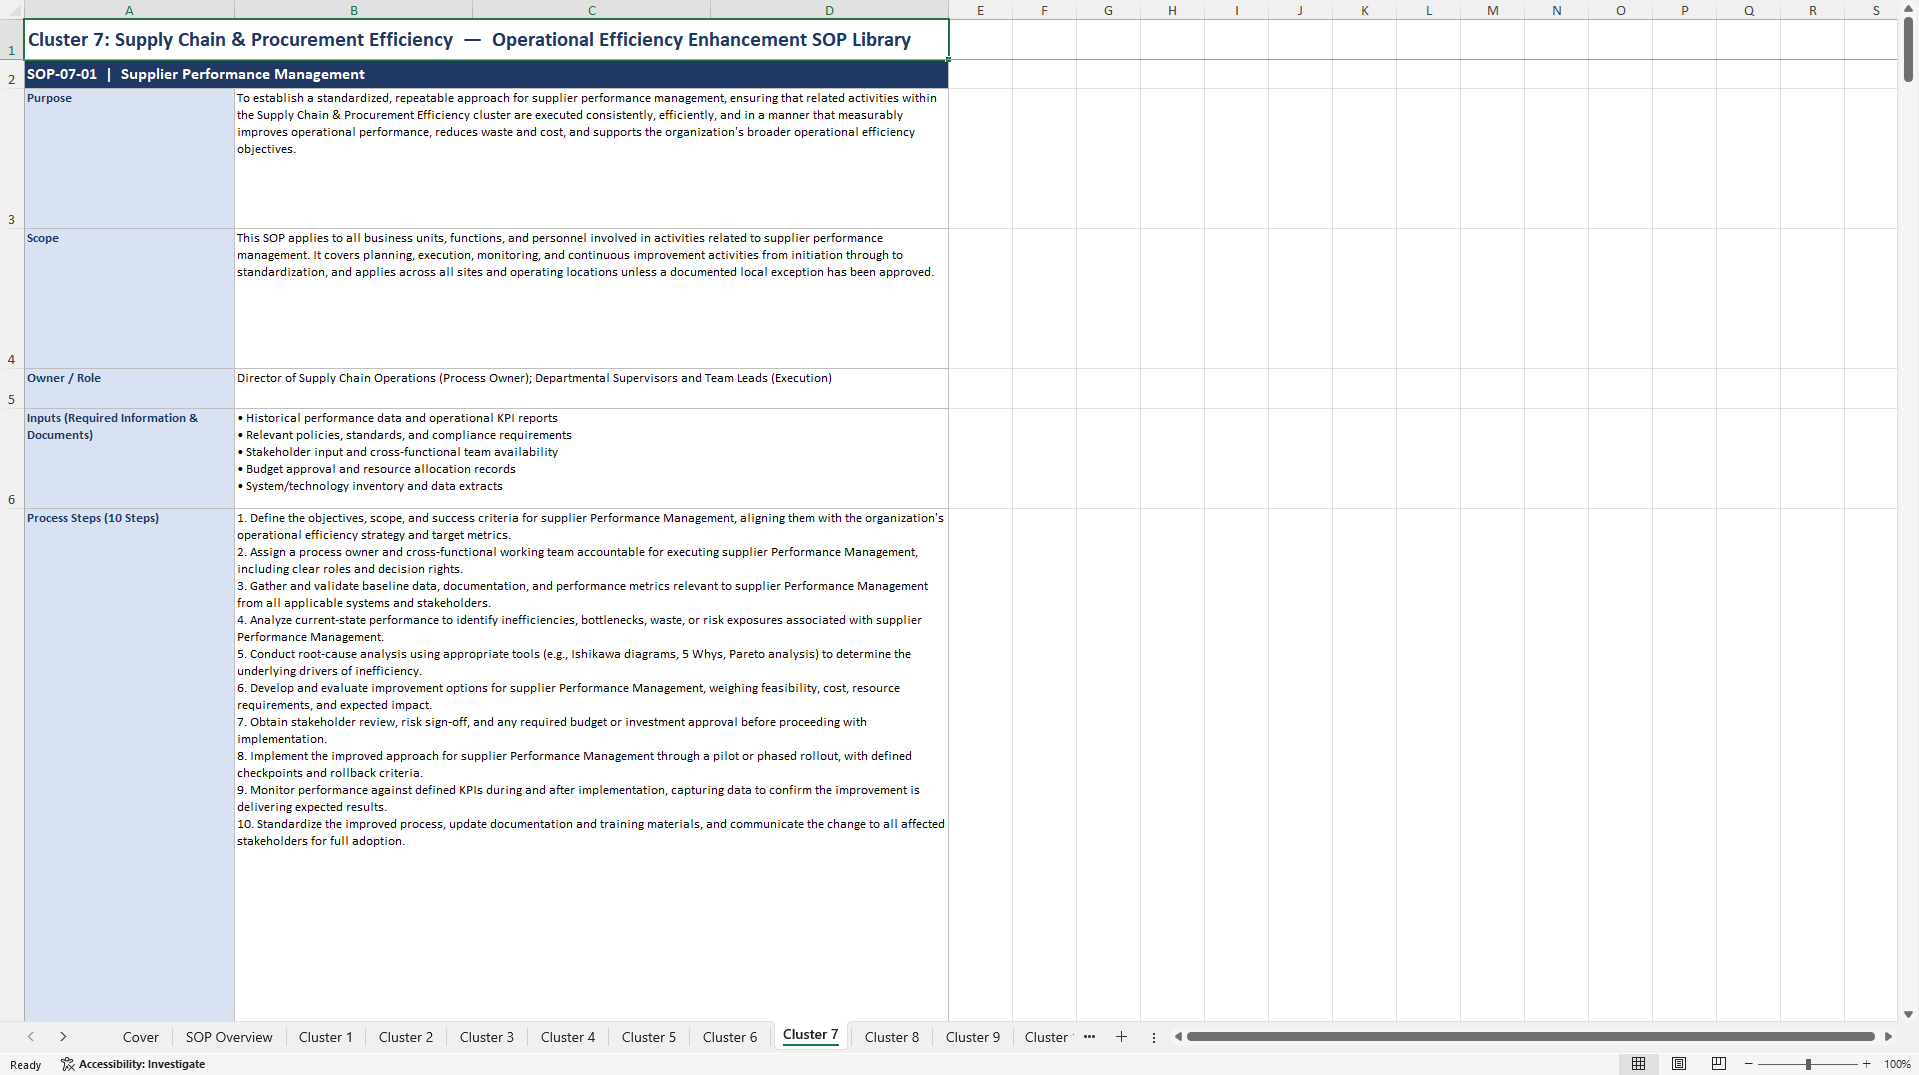Screen dimensions: 1919x1075
Task: Go to next sheet tabs arrow
Action: pyautogui.click(x=63, y=1037)
